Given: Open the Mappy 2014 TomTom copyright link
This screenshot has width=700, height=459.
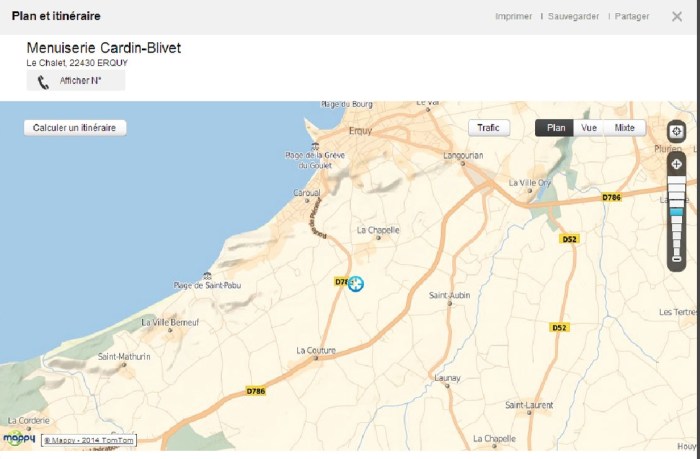Looking at the screenshot, I should click(88, 439).
